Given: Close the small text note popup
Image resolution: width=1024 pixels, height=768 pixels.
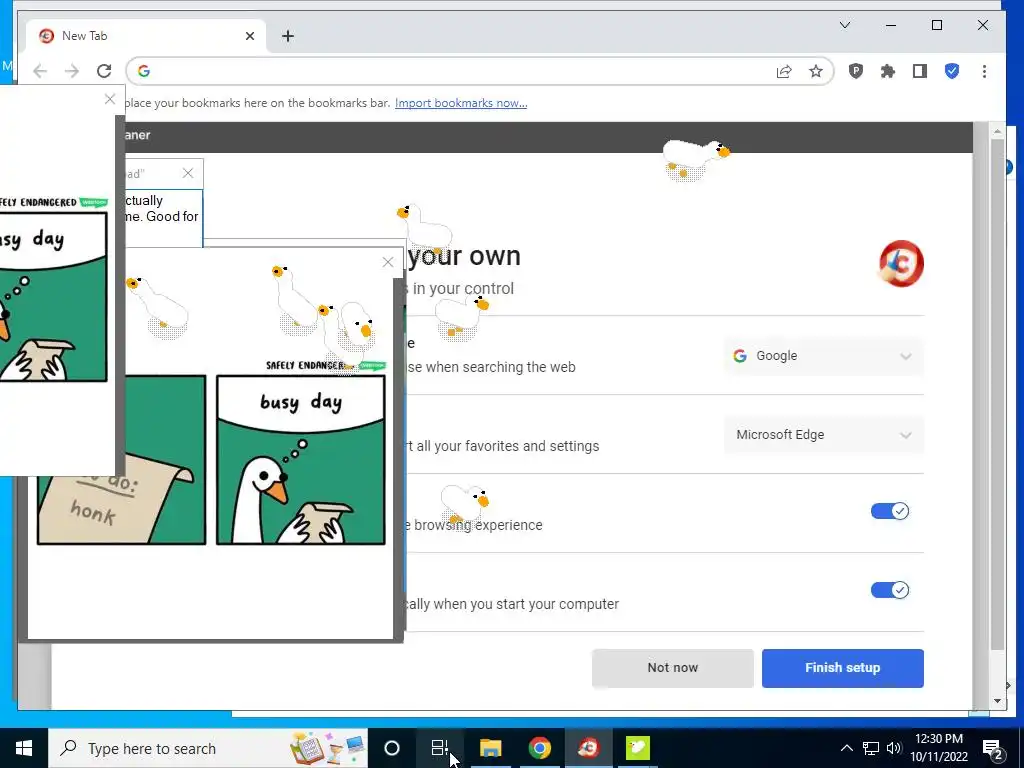Looking at the screenshot, I should point(188,173).
